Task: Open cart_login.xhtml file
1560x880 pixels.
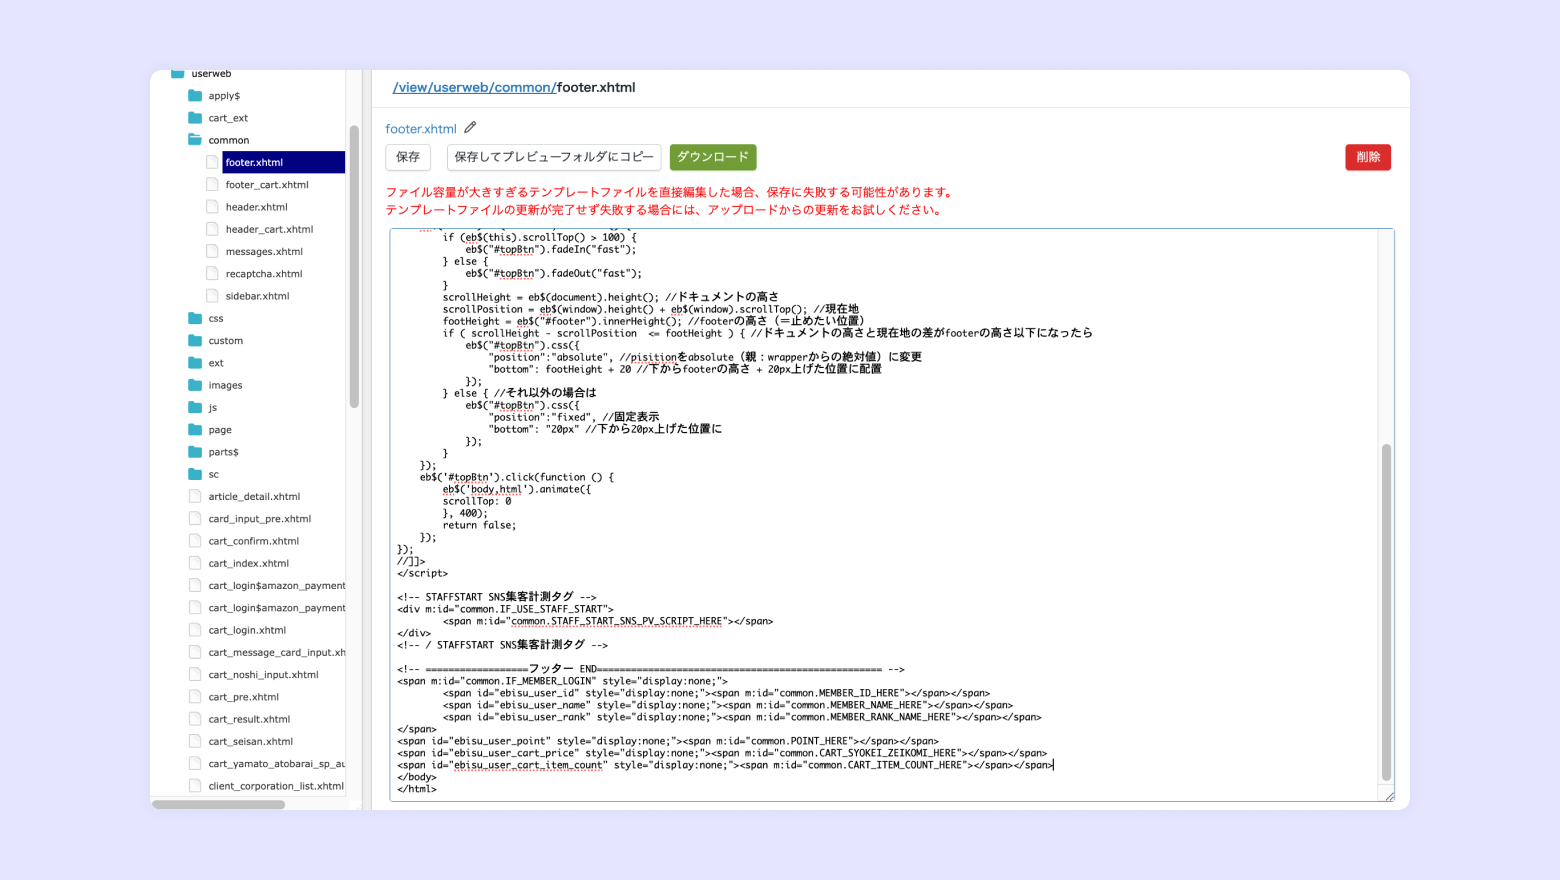Action: [x=247, y=630]
